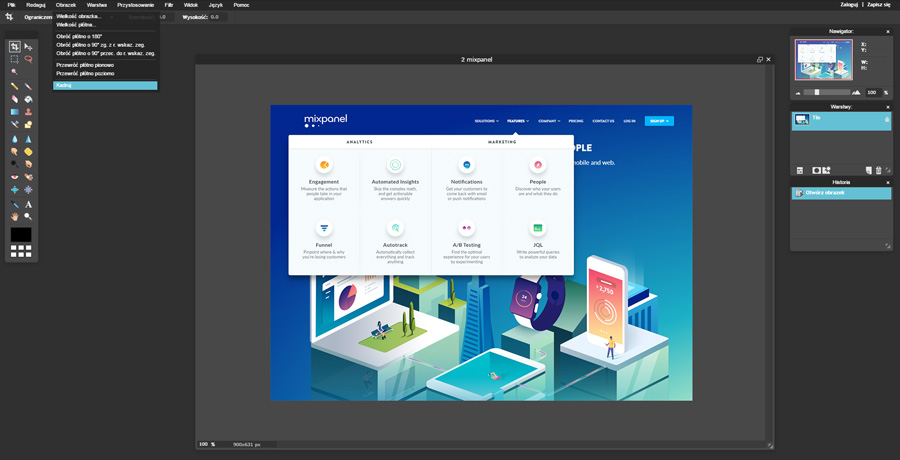Select the Lasso tool
The width and height of the screenshot is (900, 460).
click(x=28, y=59)
